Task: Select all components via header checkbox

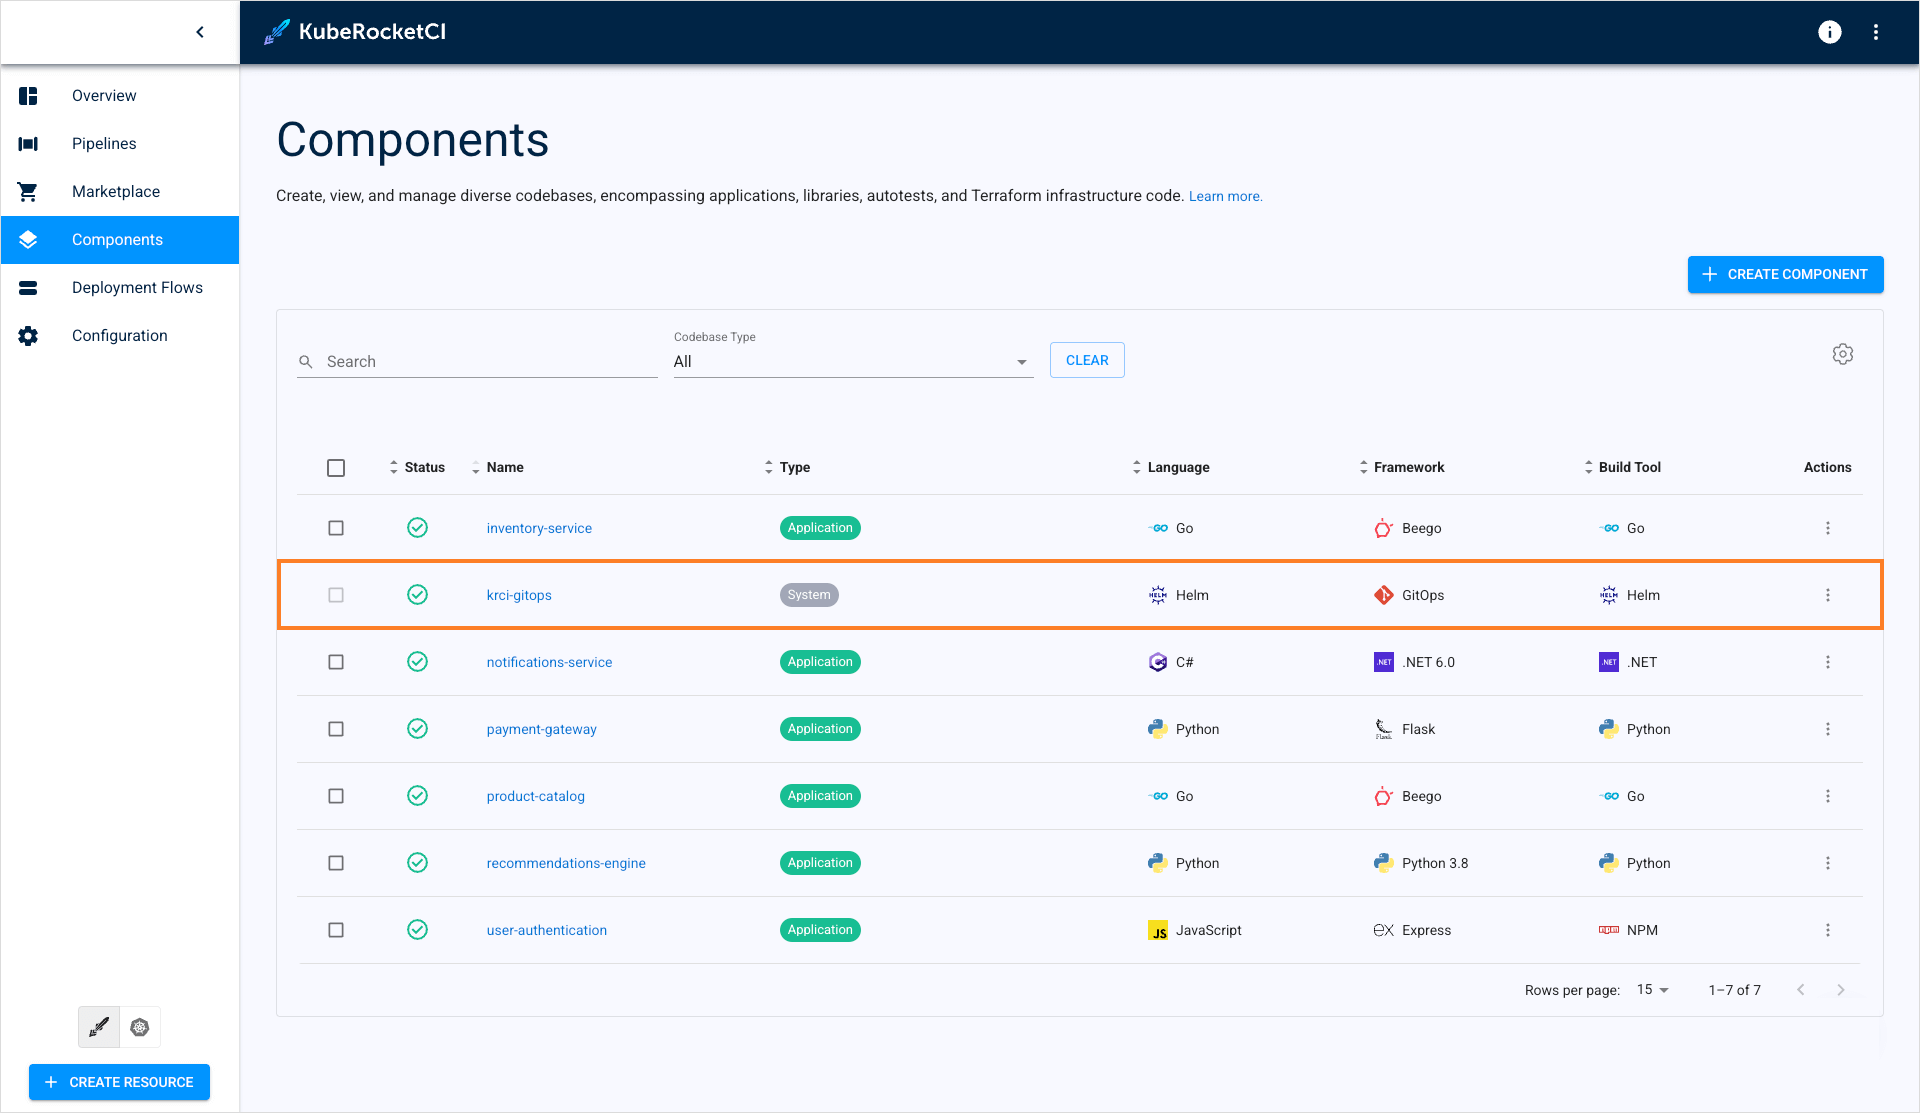Action: (x=336, y=467)
